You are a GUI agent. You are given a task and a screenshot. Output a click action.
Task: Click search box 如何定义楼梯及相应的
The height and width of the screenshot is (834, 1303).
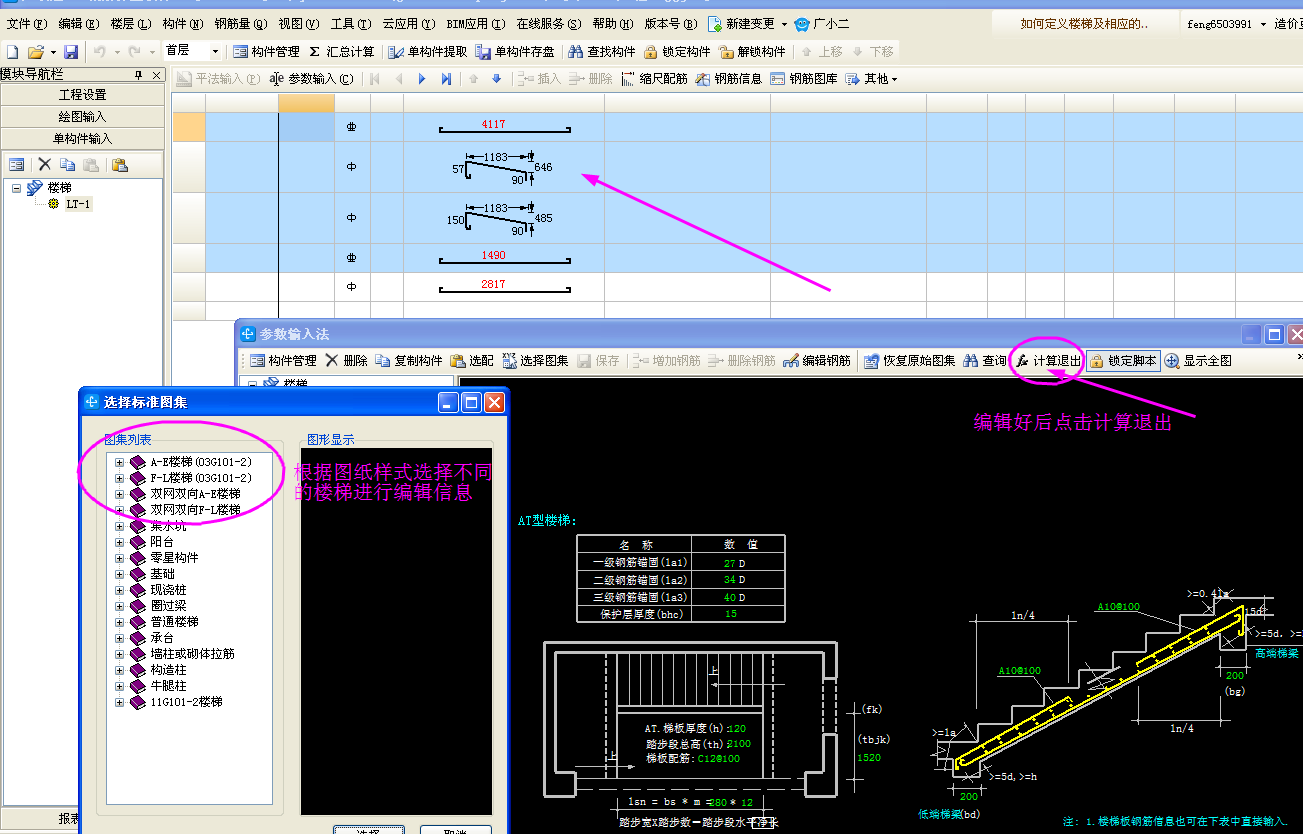tap(1085, 24)
